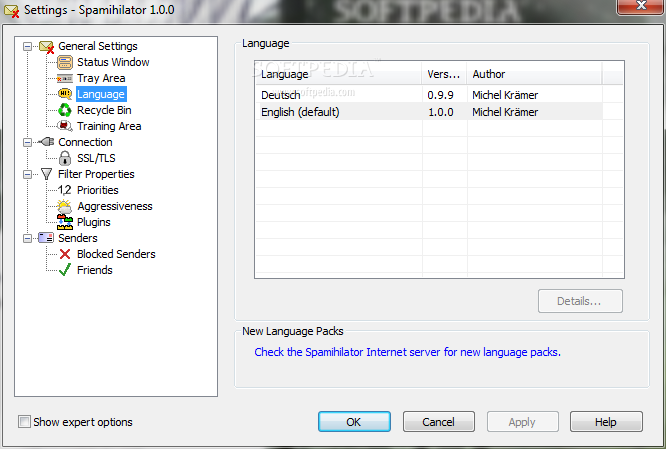666x449 pixels.
Task: Collapse the Senders tree node
Action: [x=27, y=238]
